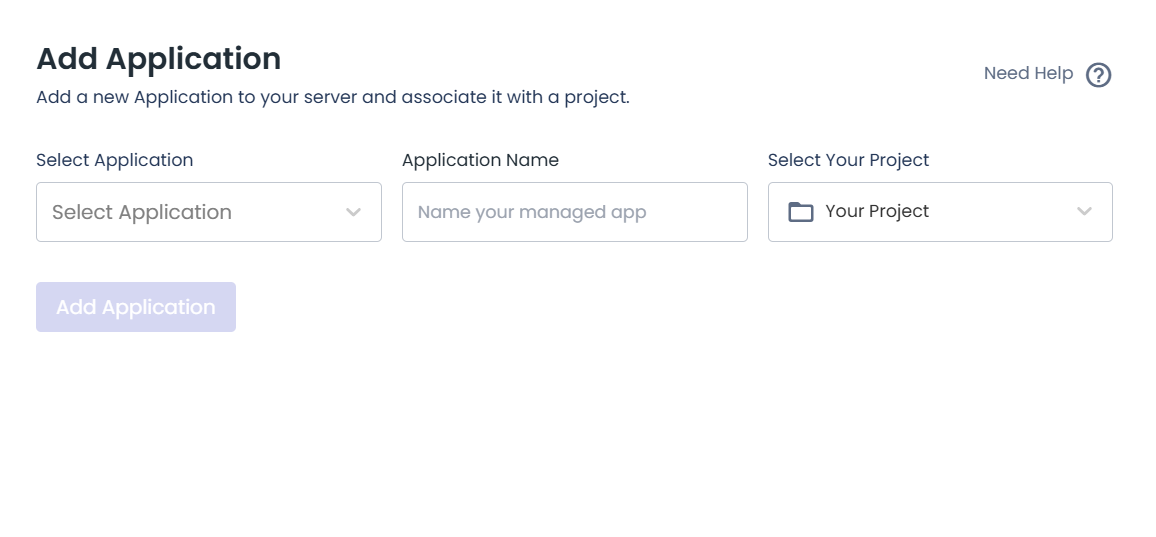Click the 'Select Application' field label
Screen dimensions: 1156x537
pos(115,160)
